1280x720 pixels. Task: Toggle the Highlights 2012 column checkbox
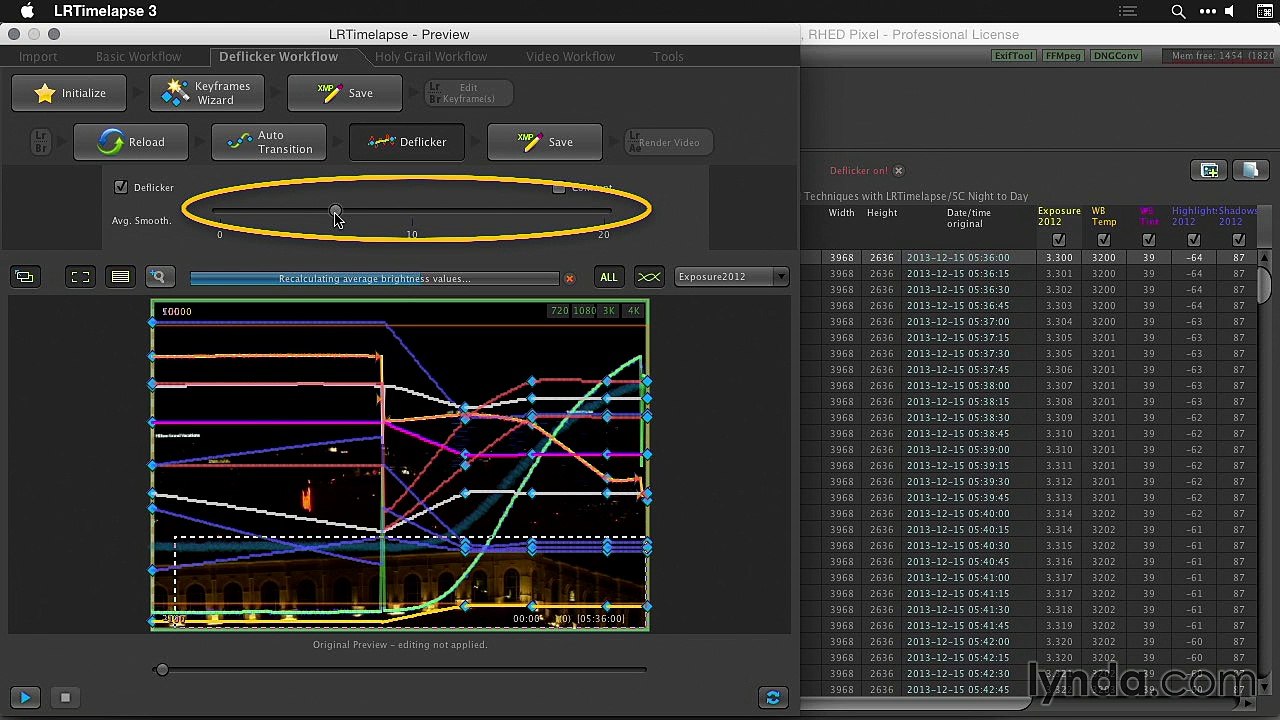pos(1194,240)
